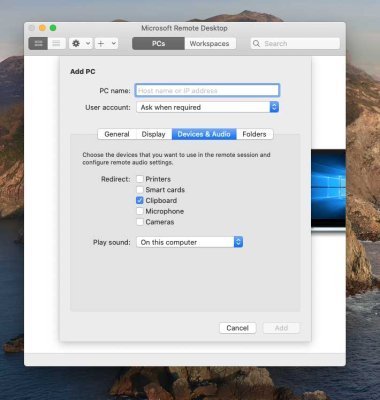This screenshot has height=400, width=380.
Task: Click the Cancel button
Action: tap(238, 328)
